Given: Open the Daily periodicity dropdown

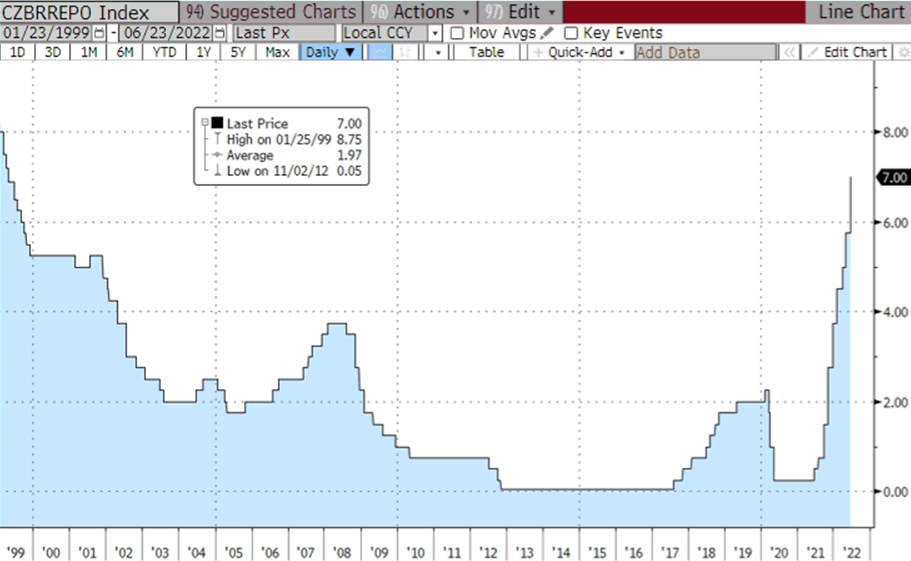Looking at the screenshot, I should [x=331, y=52].
